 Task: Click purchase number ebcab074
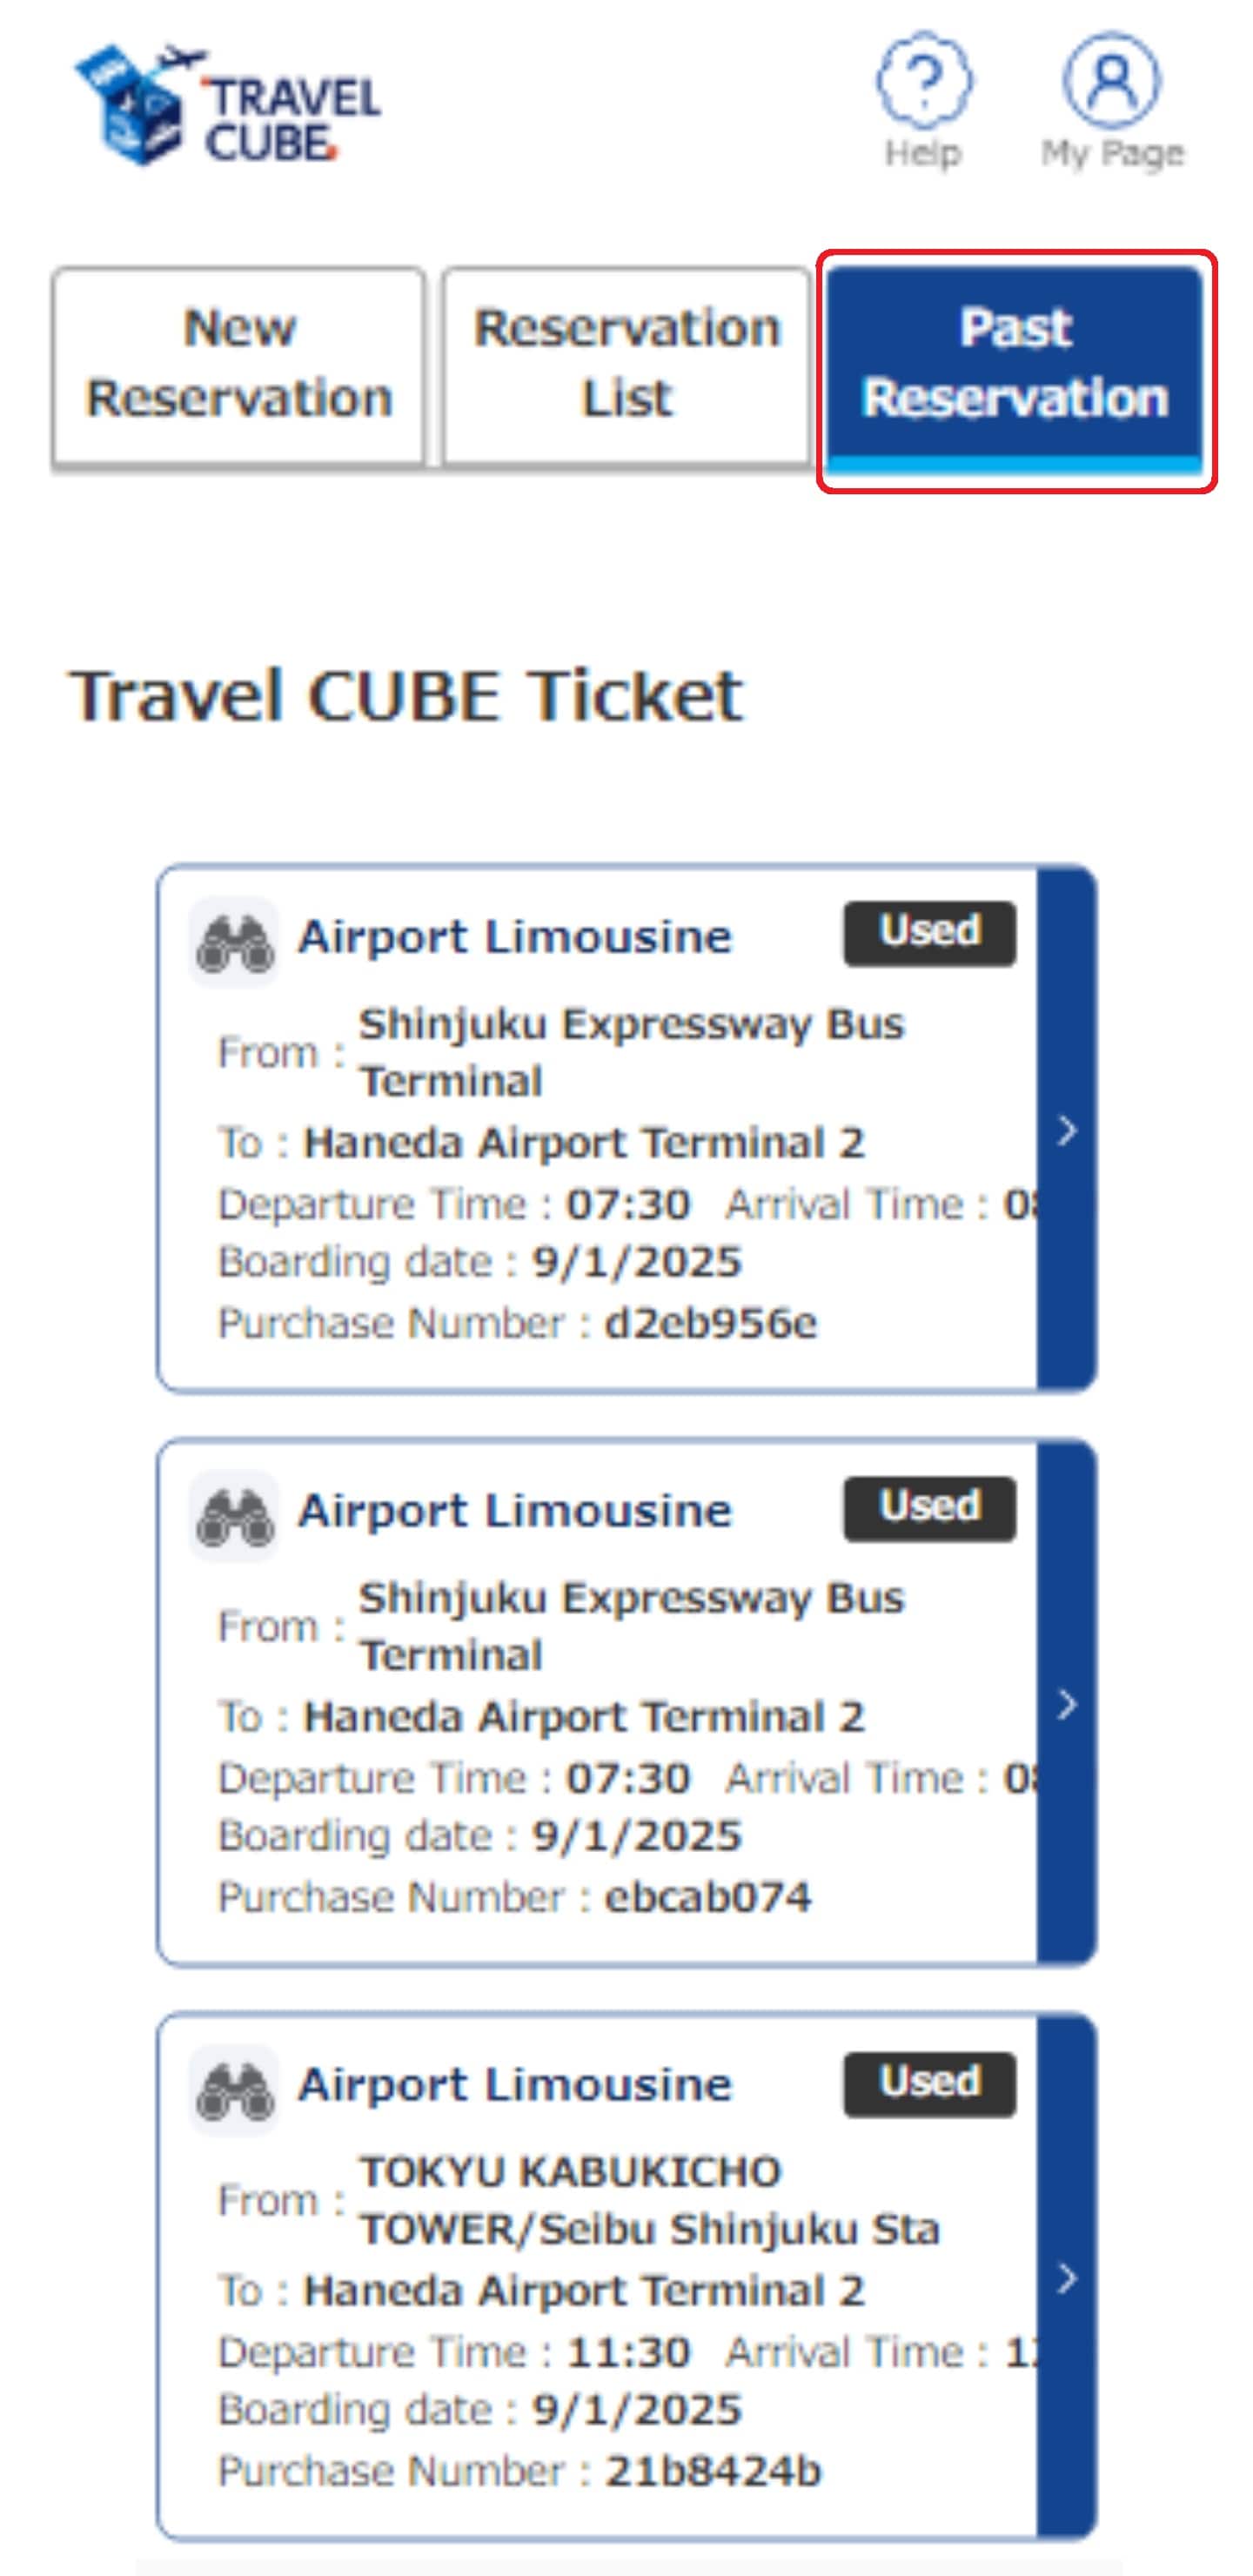pyautogui.click(x=708, y=1897)
